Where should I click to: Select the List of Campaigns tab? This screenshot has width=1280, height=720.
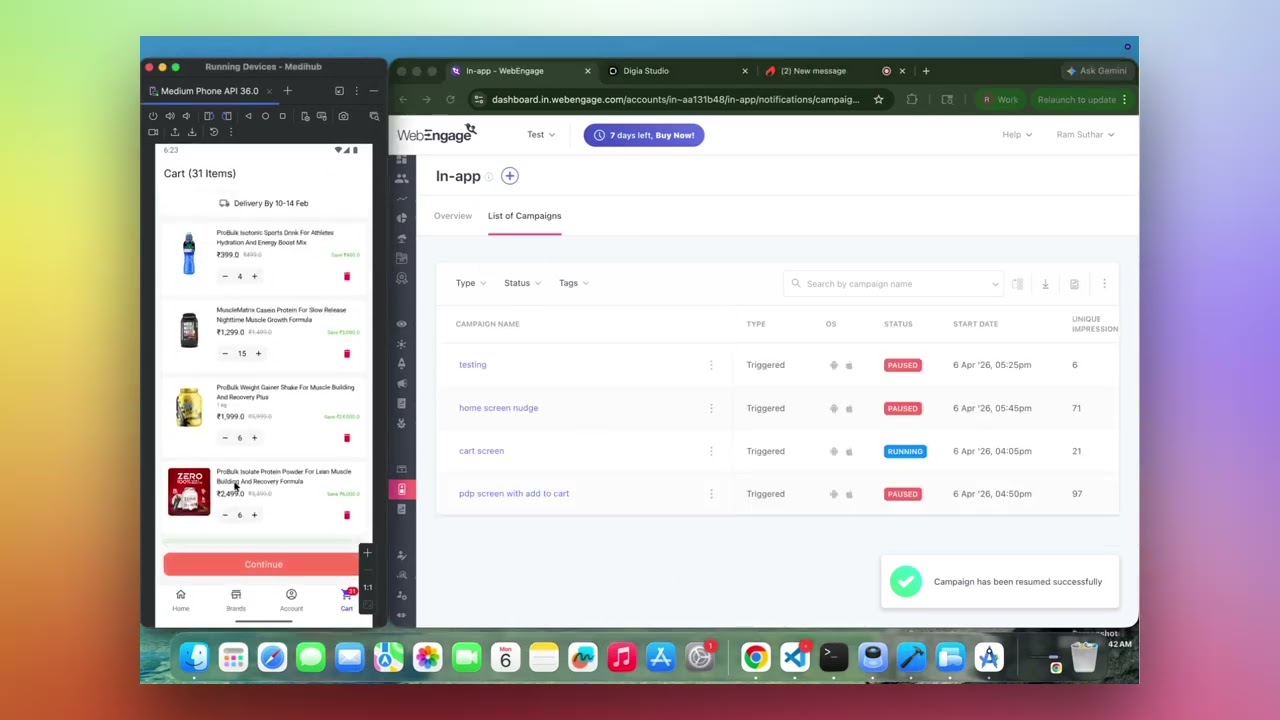[x=524, y=216]
